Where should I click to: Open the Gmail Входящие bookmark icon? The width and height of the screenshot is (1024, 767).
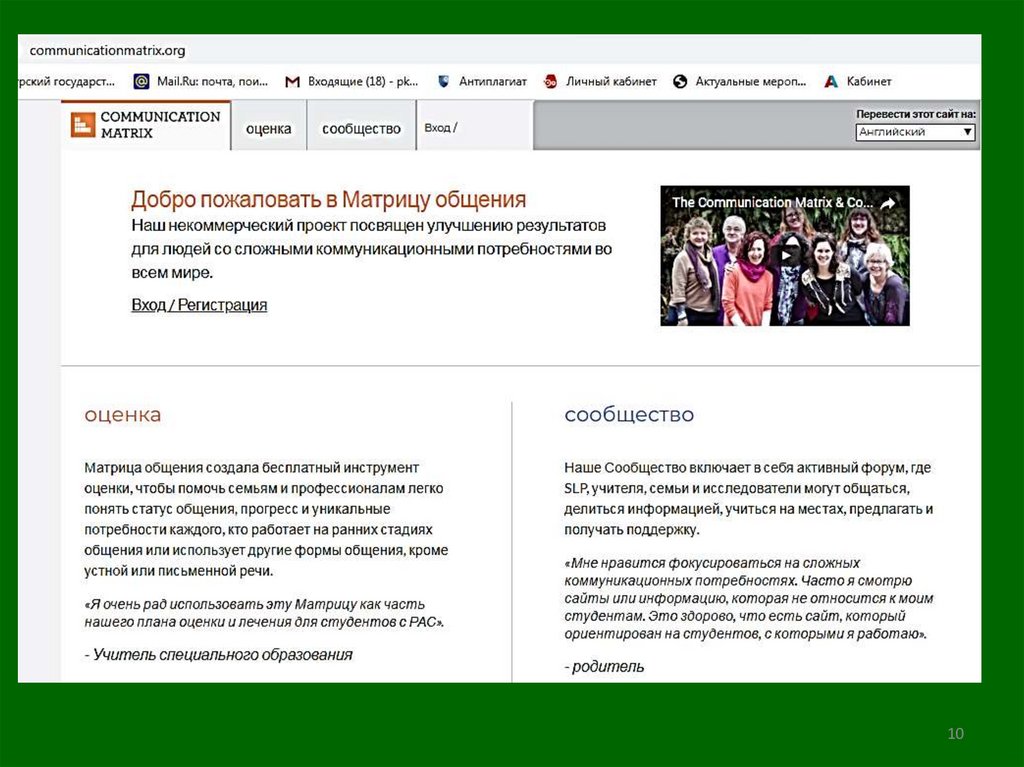292,82
